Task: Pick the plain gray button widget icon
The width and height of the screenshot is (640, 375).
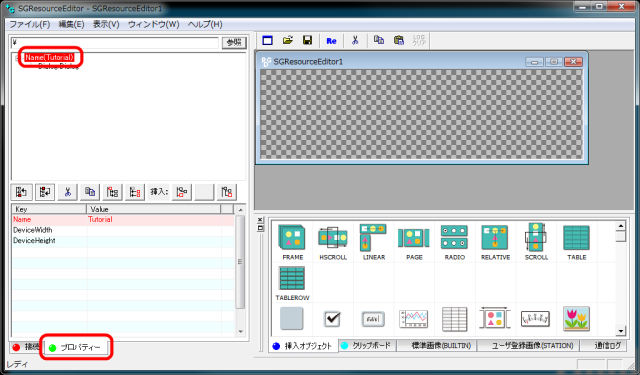Action: [292, 318]
